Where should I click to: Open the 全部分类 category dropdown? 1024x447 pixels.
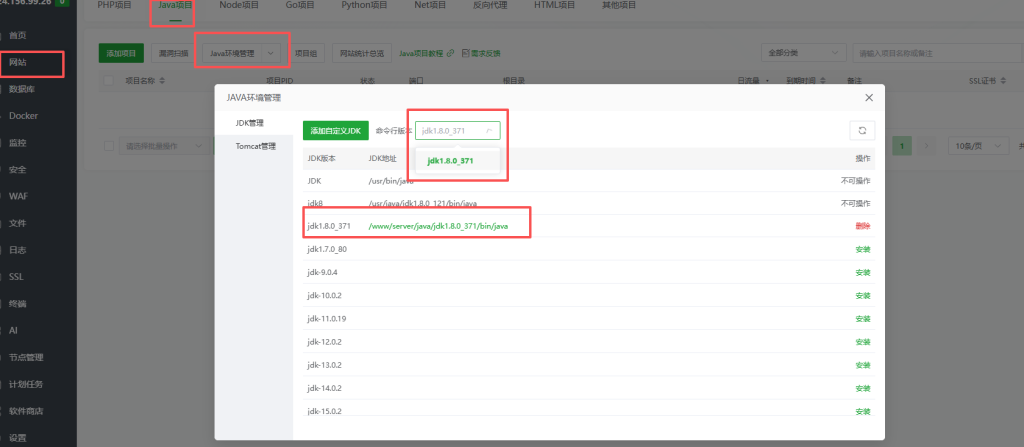tap(803, 53)
